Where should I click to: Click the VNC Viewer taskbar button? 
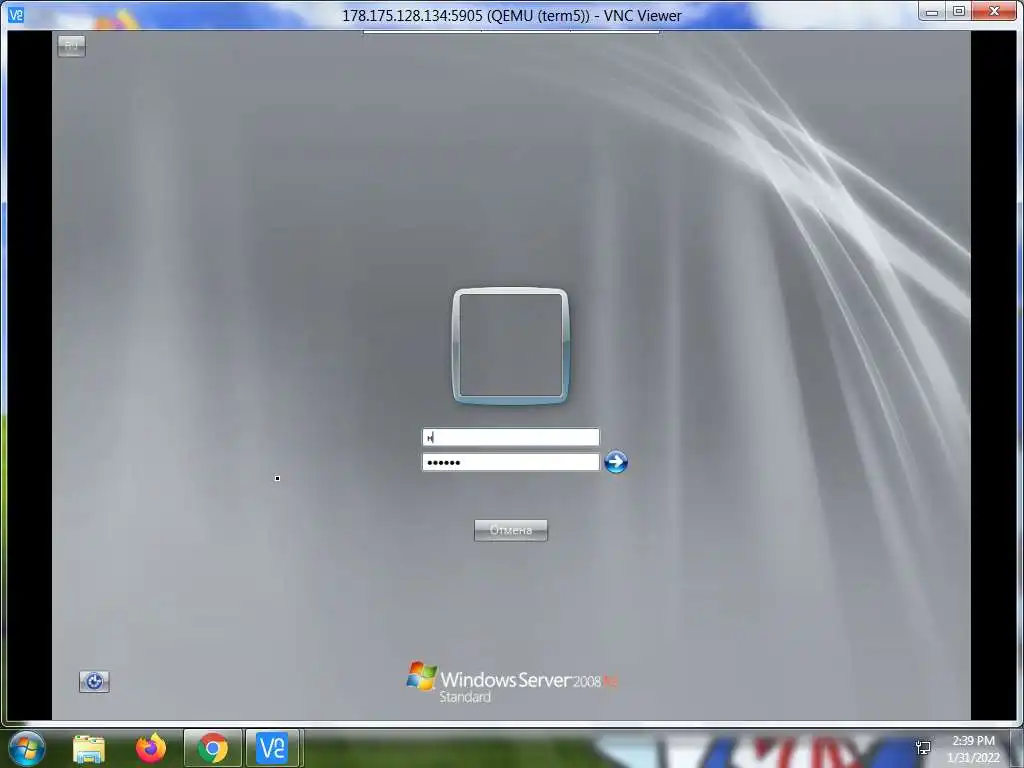pyautogui.click(x=272, y=748)
